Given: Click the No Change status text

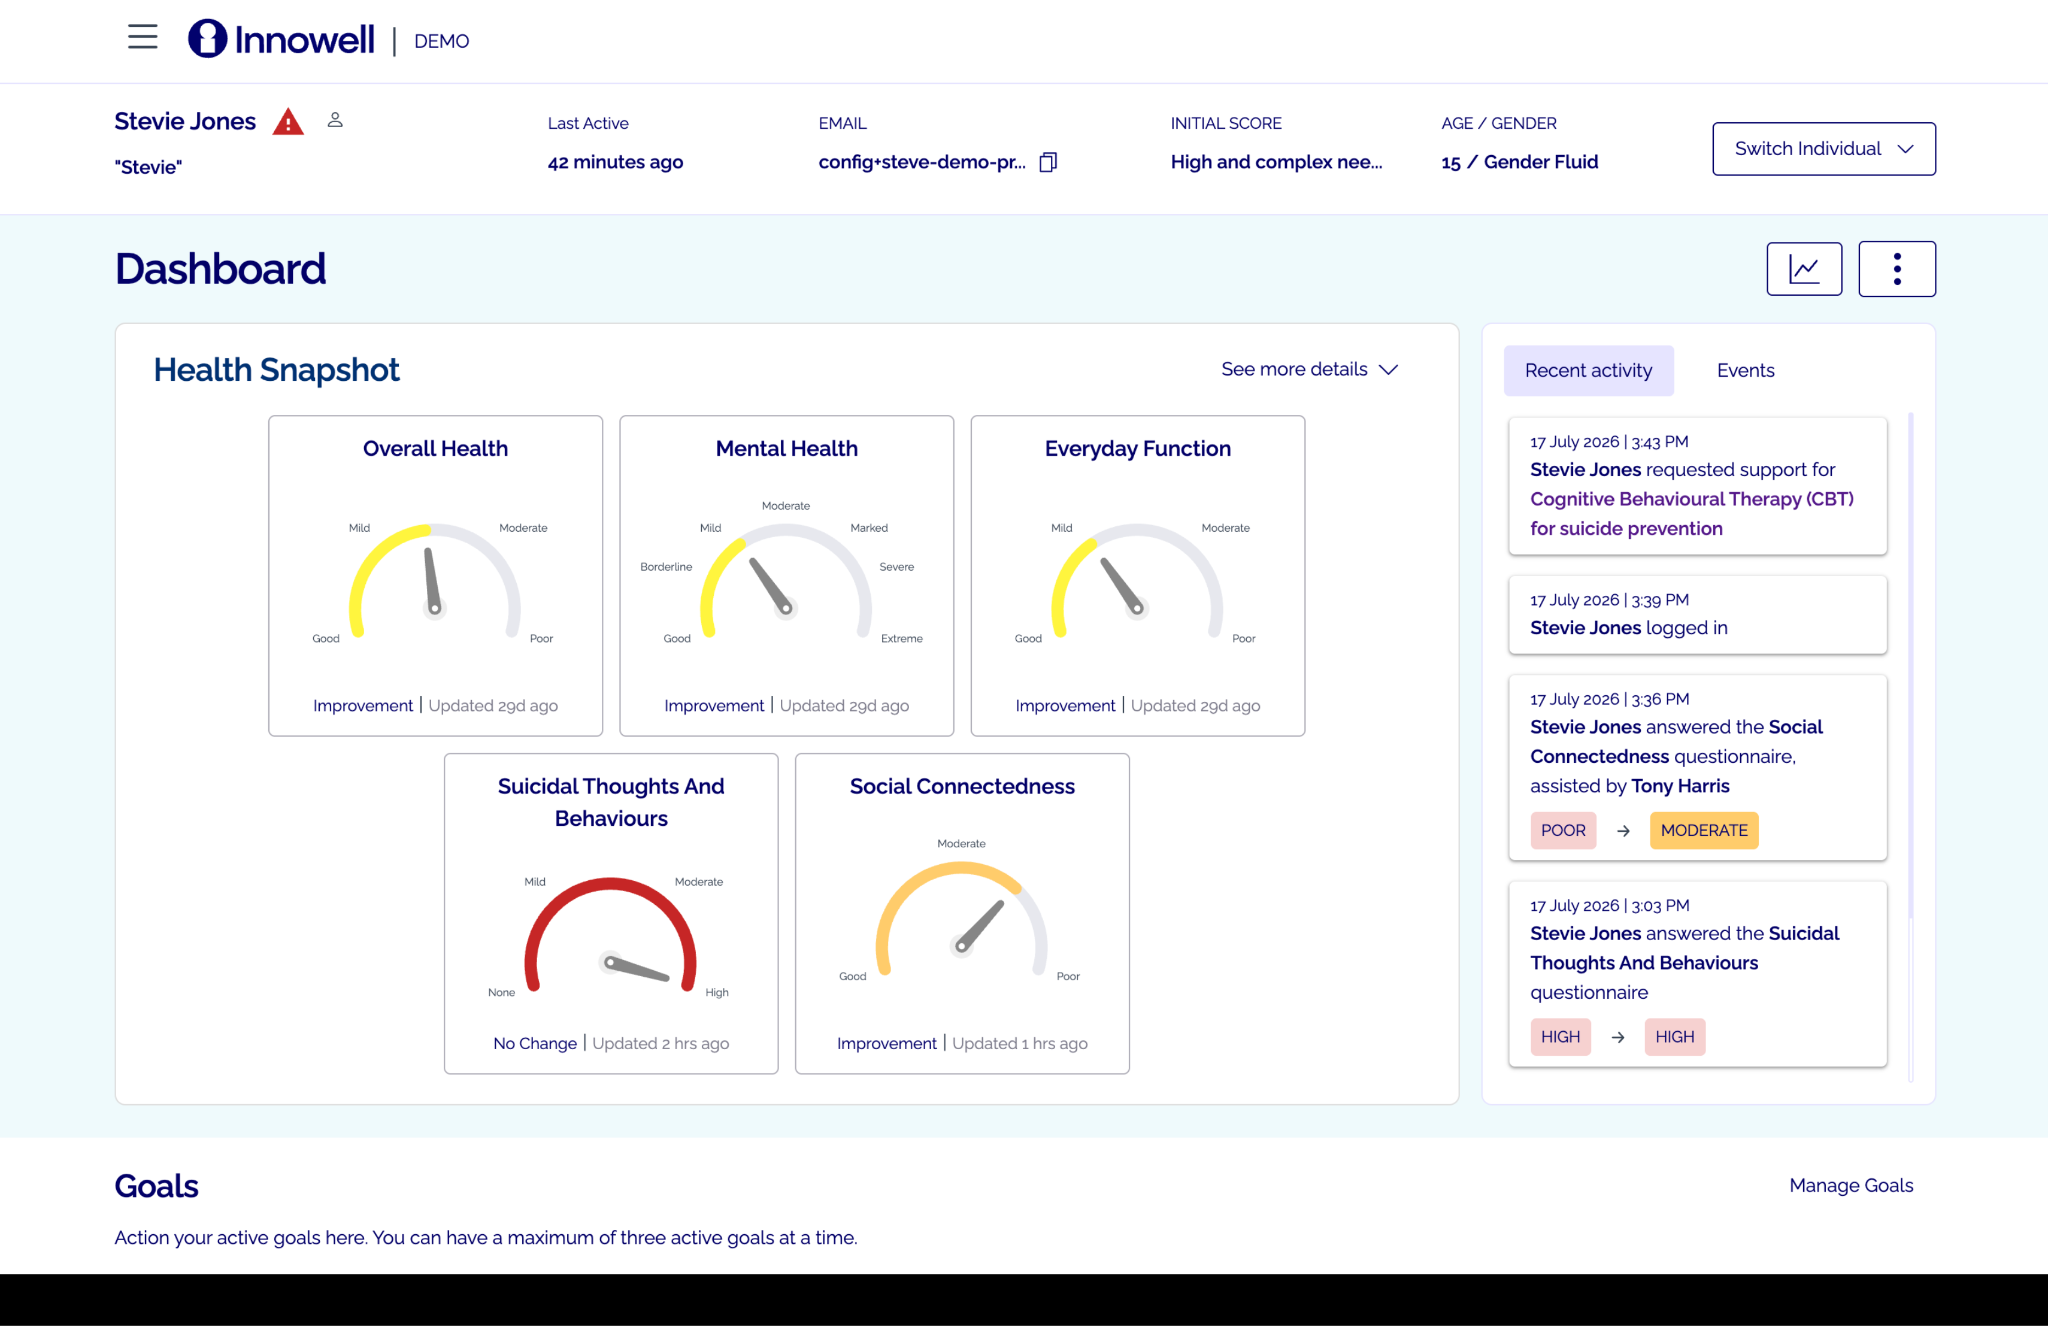Looking at the screenshot, I should (535, 1043).
